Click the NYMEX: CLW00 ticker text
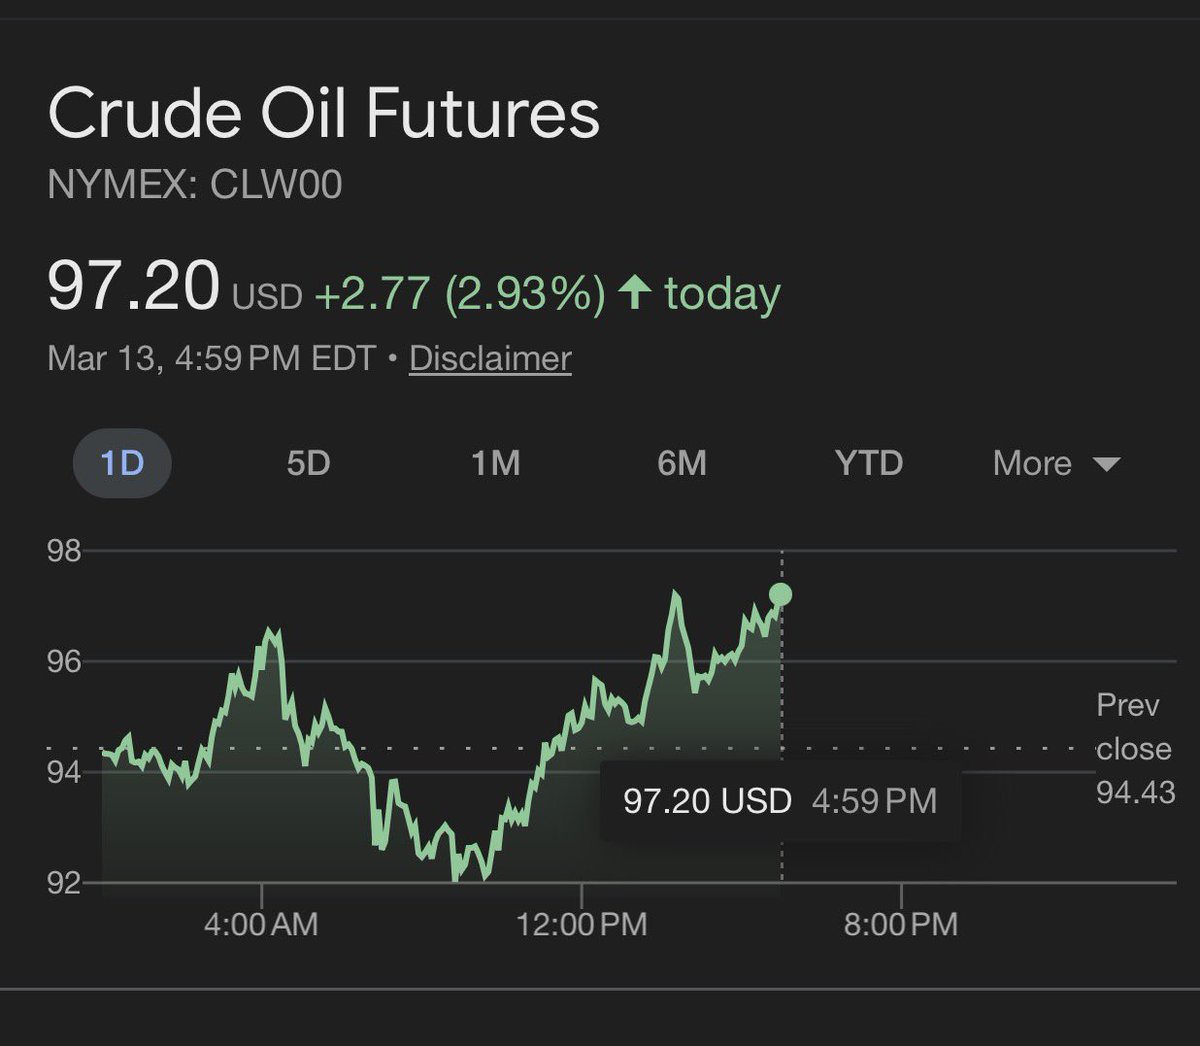1200x1046 pixels. (195, 185)
